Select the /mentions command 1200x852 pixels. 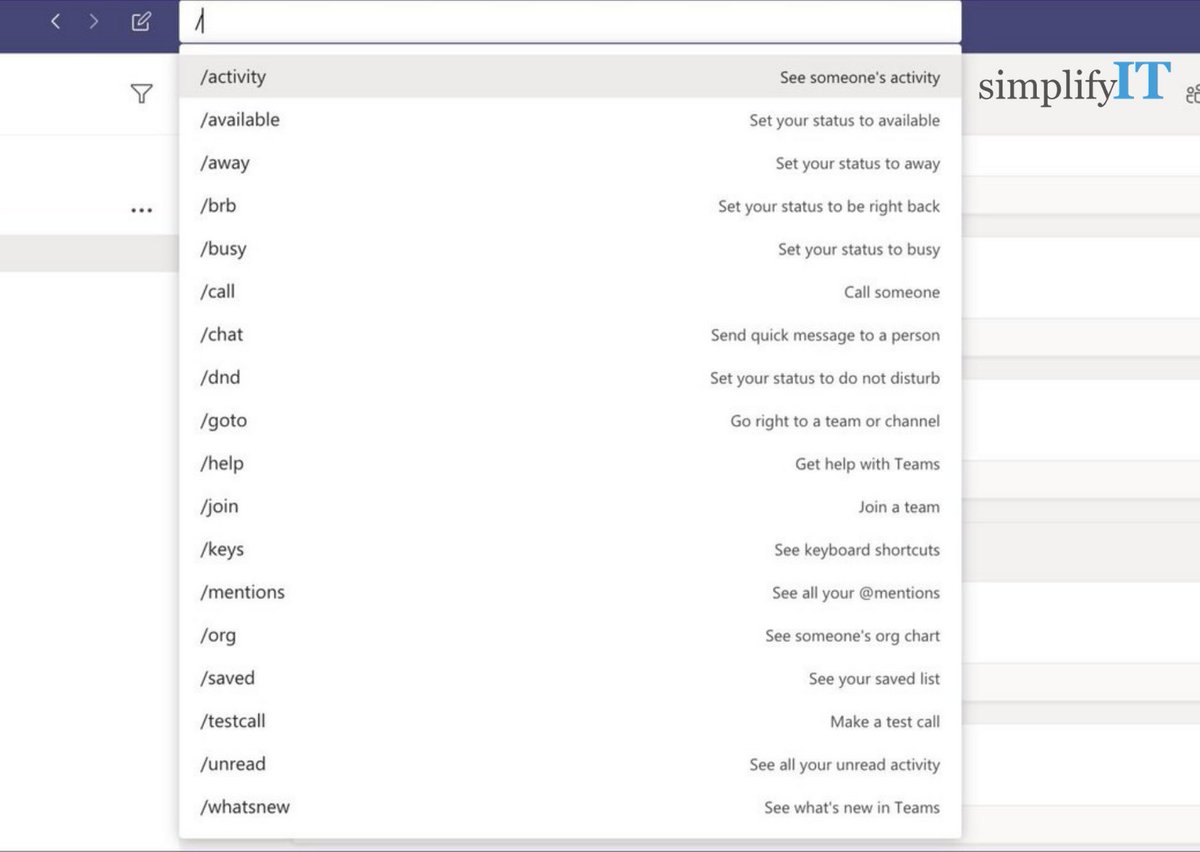pyautogui.click(x=570, y=593)
